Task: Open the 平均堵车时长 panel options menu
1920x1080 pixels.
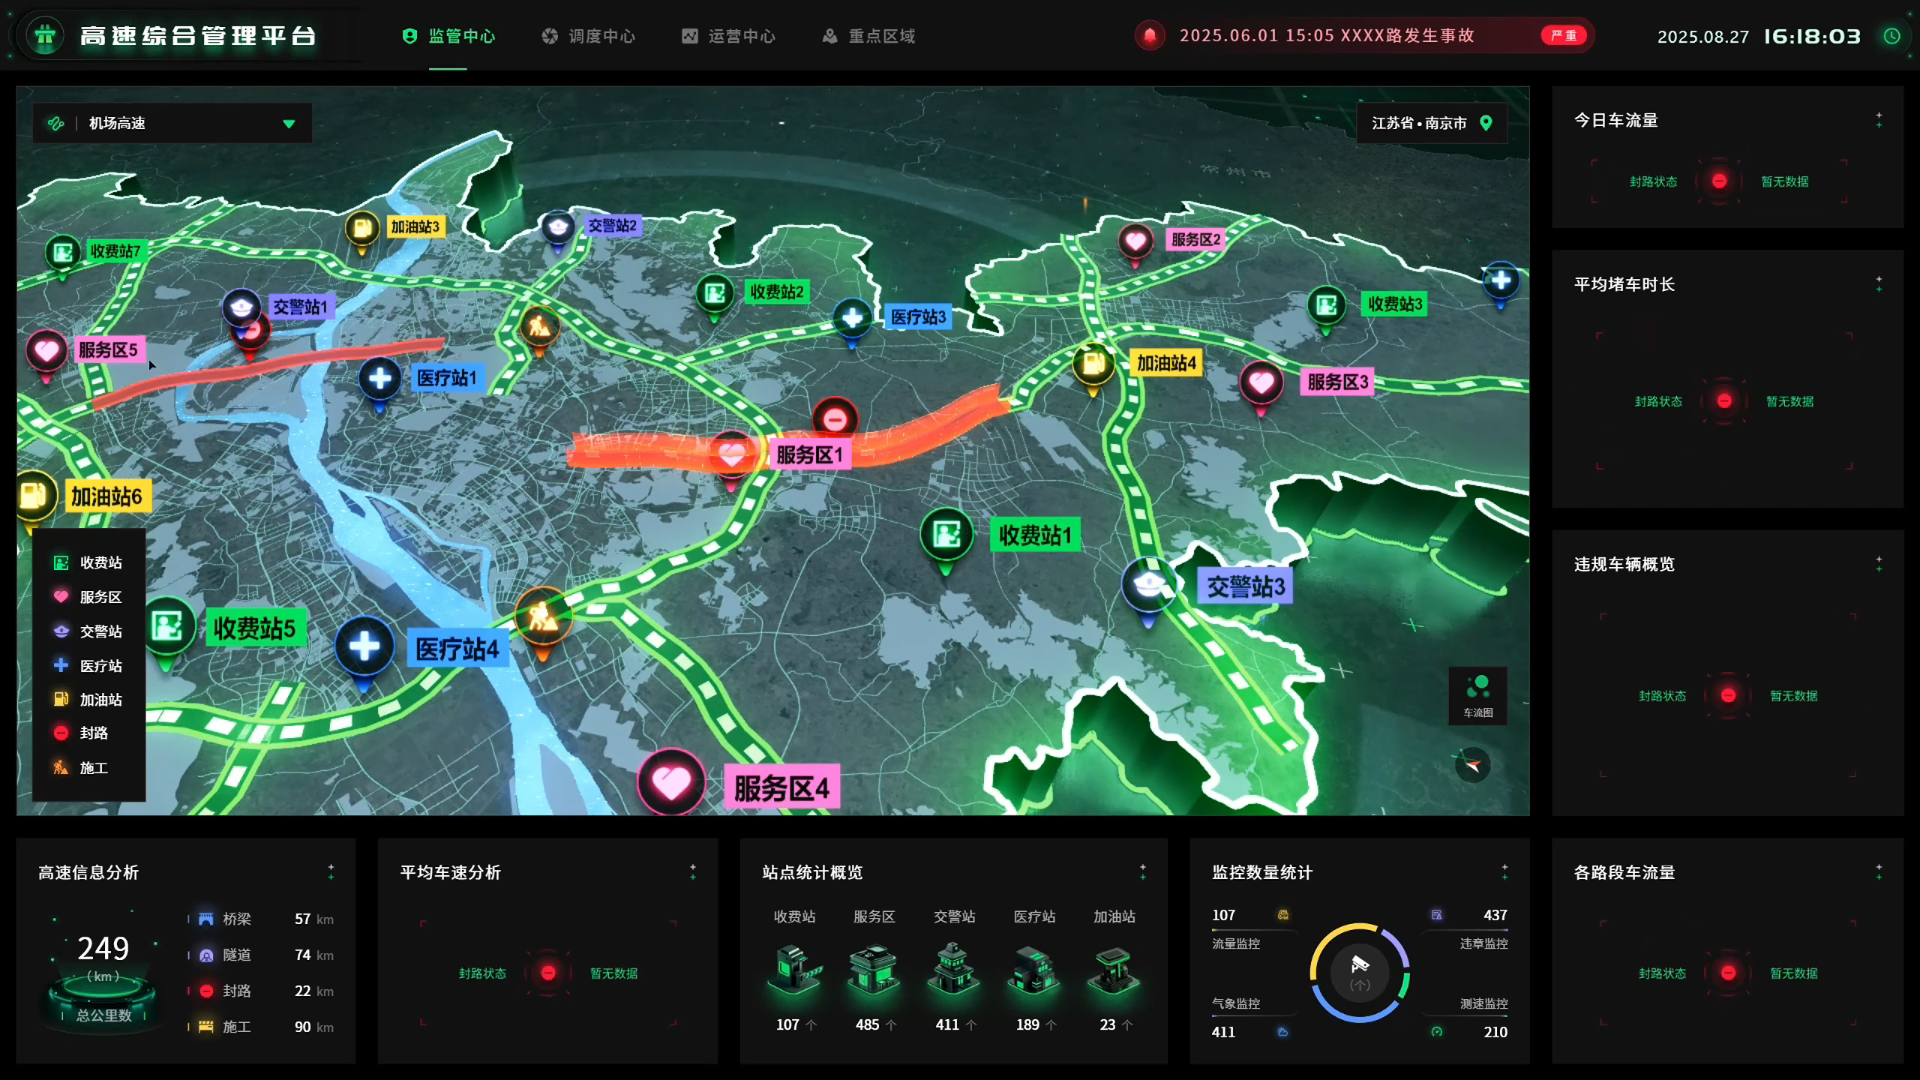Action: tap(1879, 284)
